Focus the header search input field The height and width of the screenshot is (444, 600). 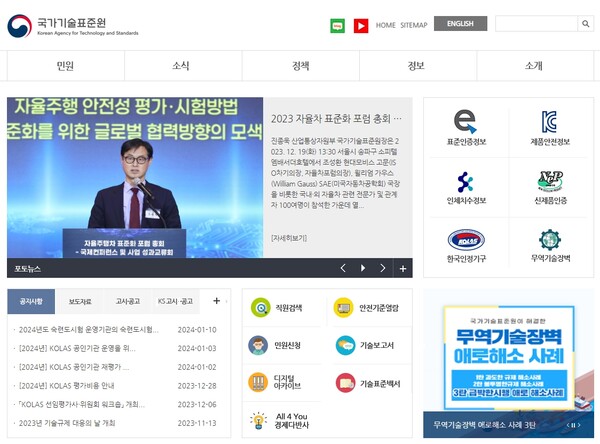point(536,24)
